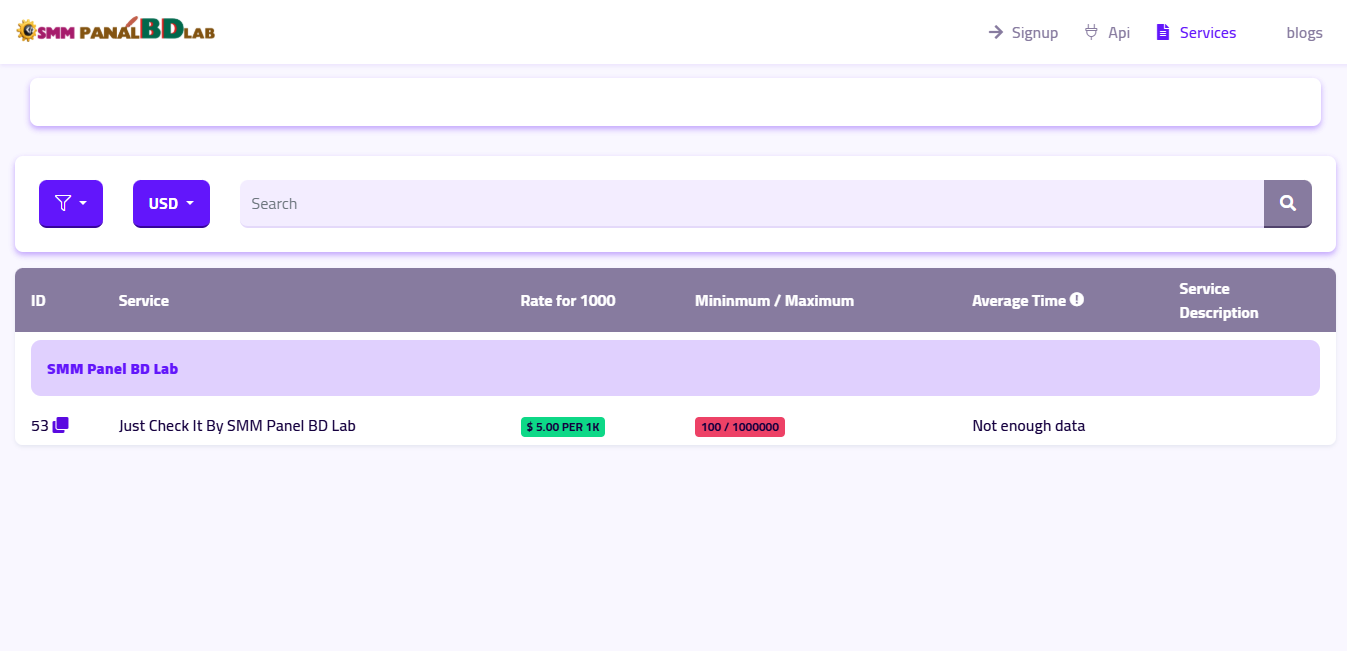
Task: Go to the Services page
Action: pos(1197,33)
